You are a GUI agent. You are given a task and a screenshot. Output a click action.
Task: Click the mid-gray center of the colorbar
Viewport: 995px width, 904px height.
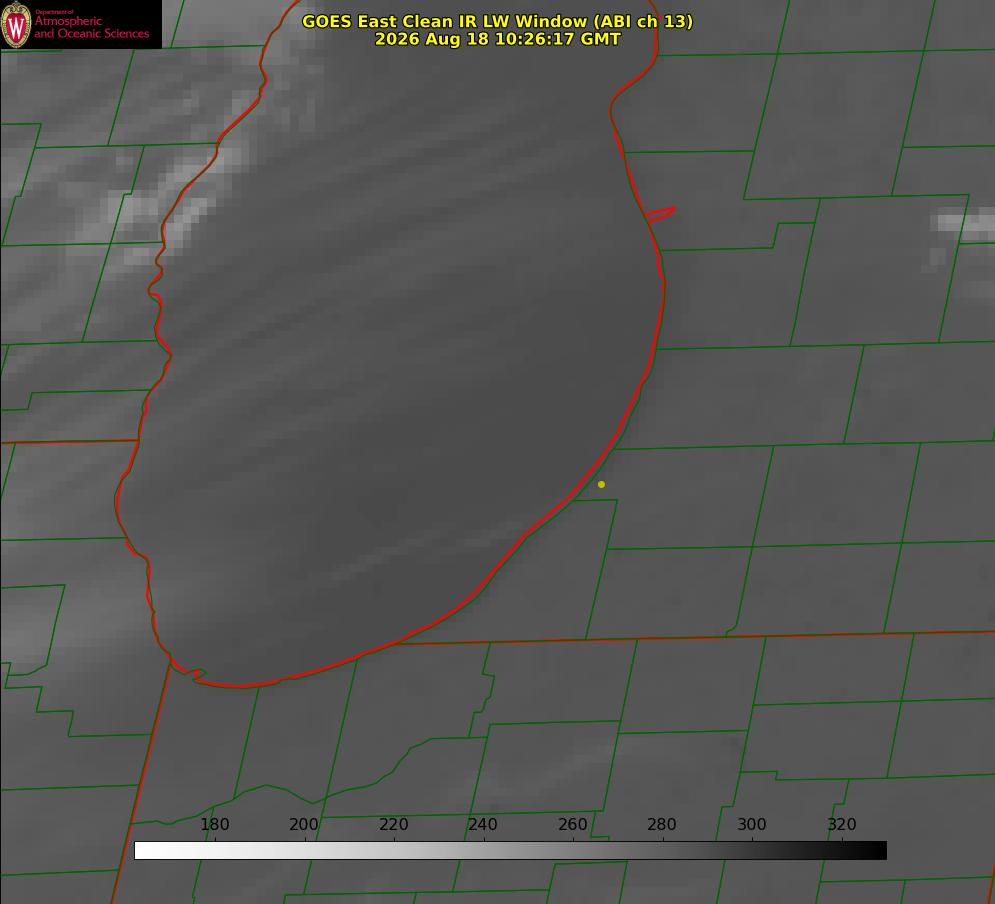point(510,851)
